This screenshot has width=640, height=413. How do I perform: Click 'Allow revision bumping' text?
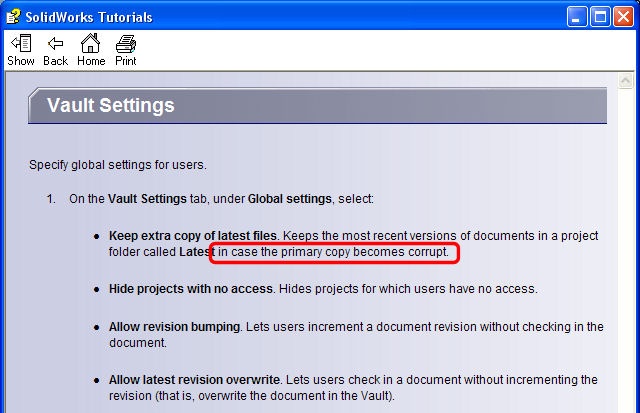175,327
